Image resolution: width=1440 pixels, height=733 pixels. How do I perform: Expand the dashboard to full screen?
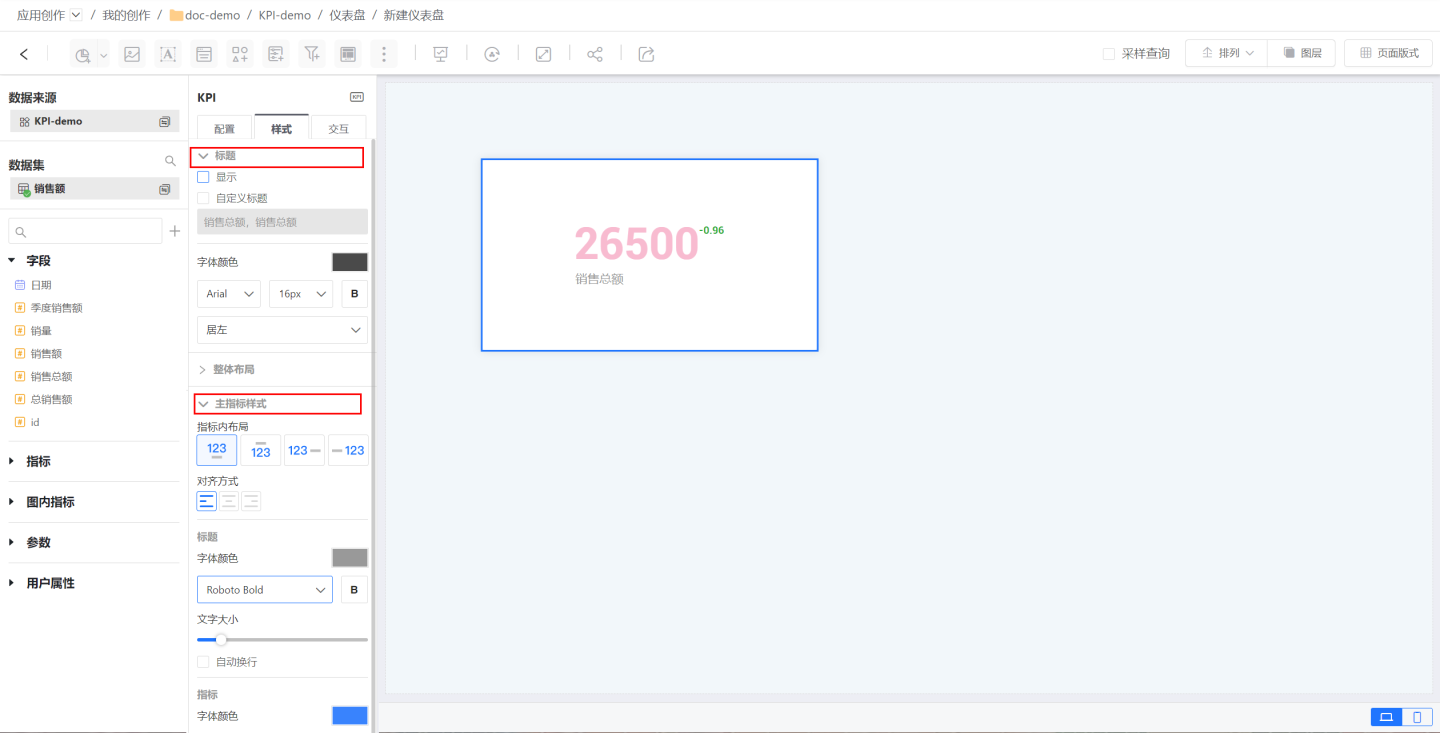point(543,54)
